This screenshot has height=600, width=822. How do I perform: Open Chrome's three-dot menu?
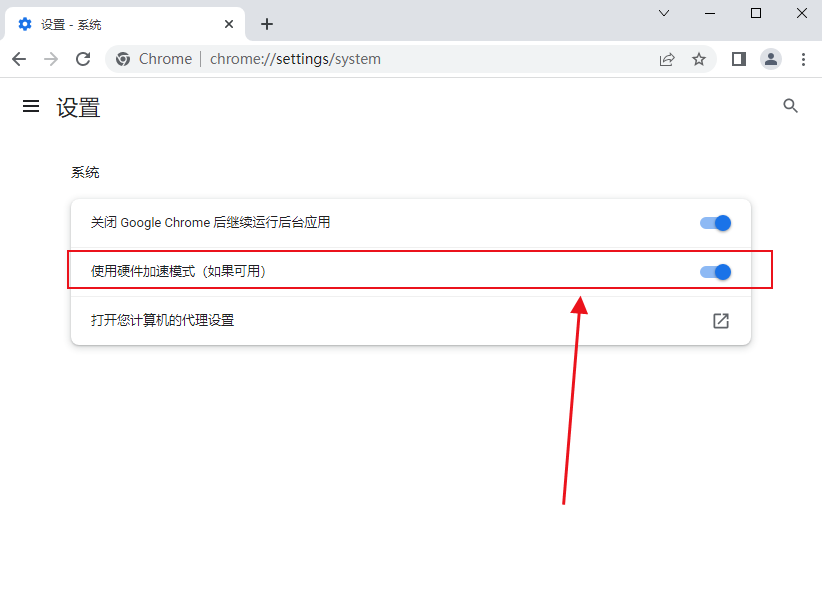(803, 59)
